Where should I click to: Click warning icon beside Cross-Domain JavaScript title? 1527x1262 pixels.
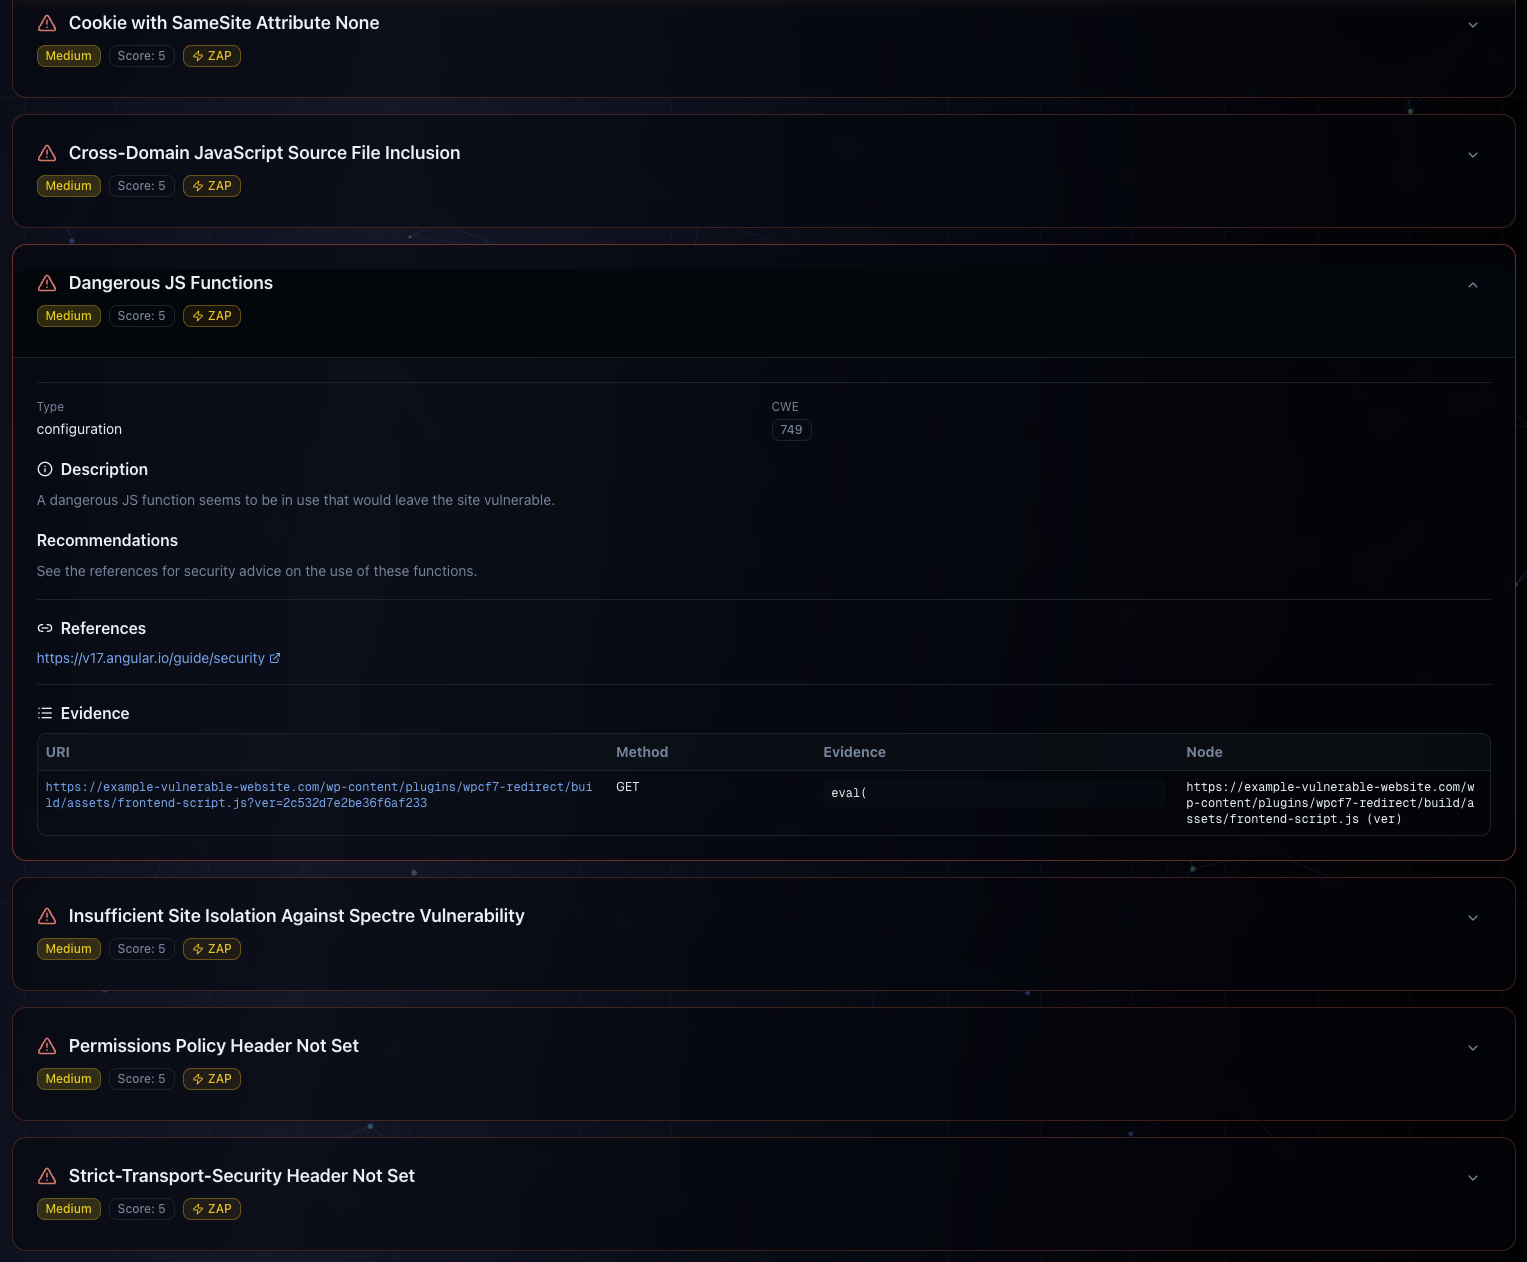pyautogui.click(x=47, y=153)
